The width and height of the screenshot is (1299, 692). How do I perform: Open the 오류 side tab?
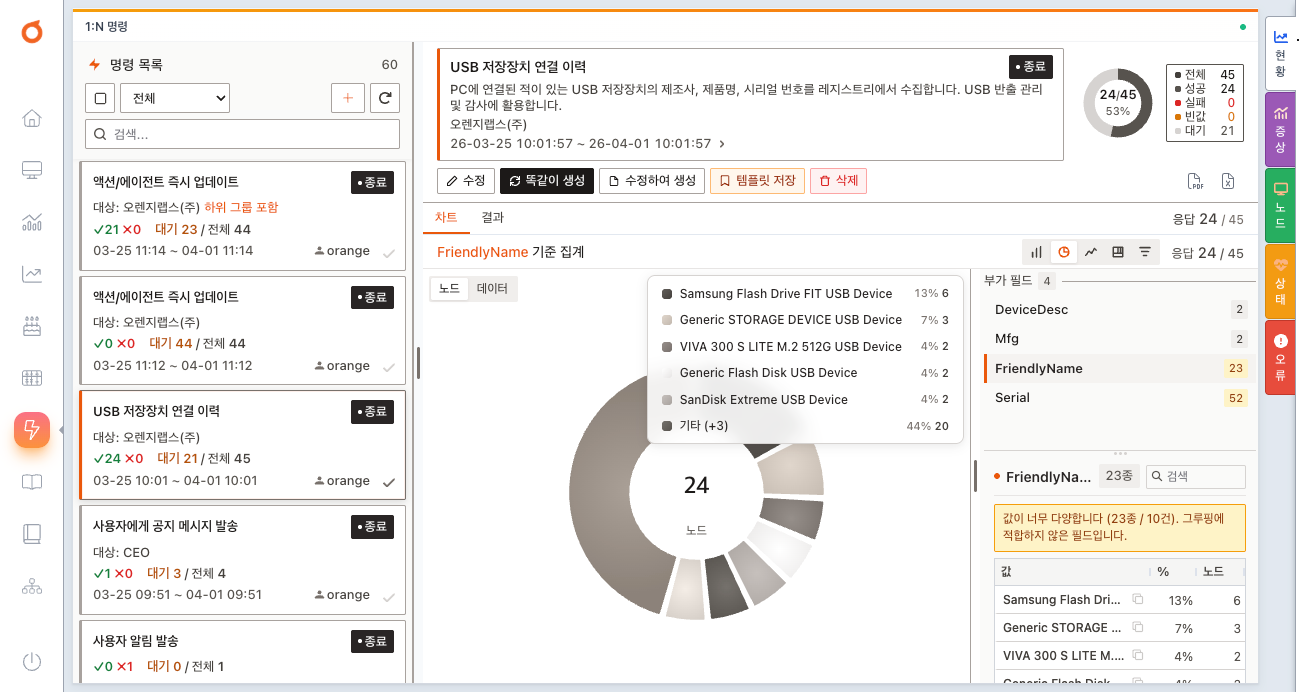[x=1280, y=357]
